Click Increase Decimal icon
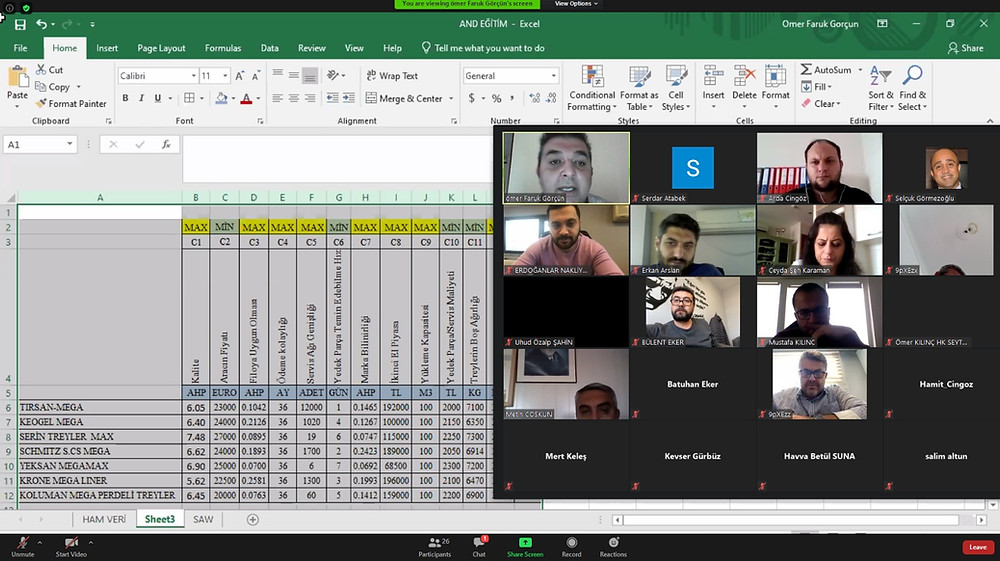 [534, 98]
